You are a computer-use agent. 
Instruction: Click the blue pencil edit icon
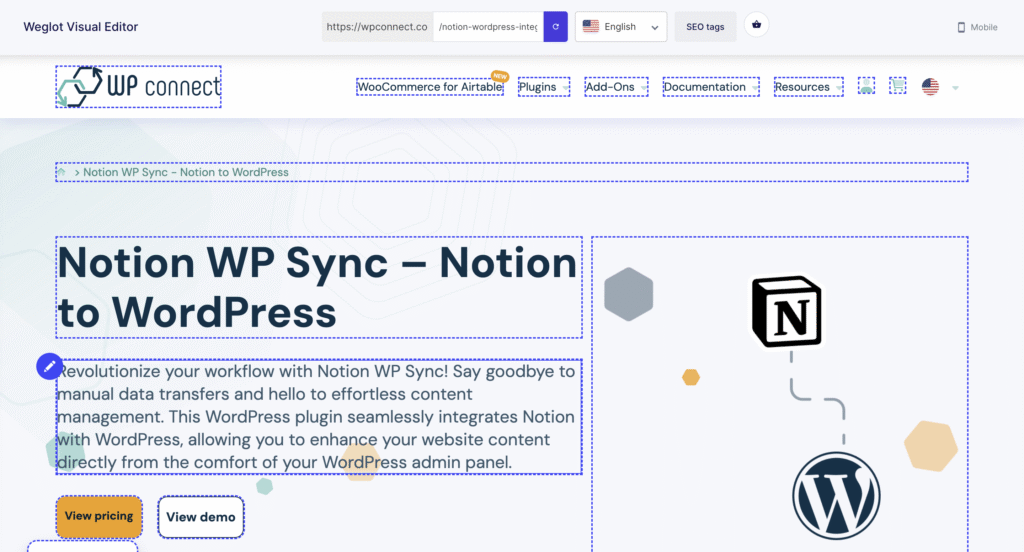click(x=50, y=366)
